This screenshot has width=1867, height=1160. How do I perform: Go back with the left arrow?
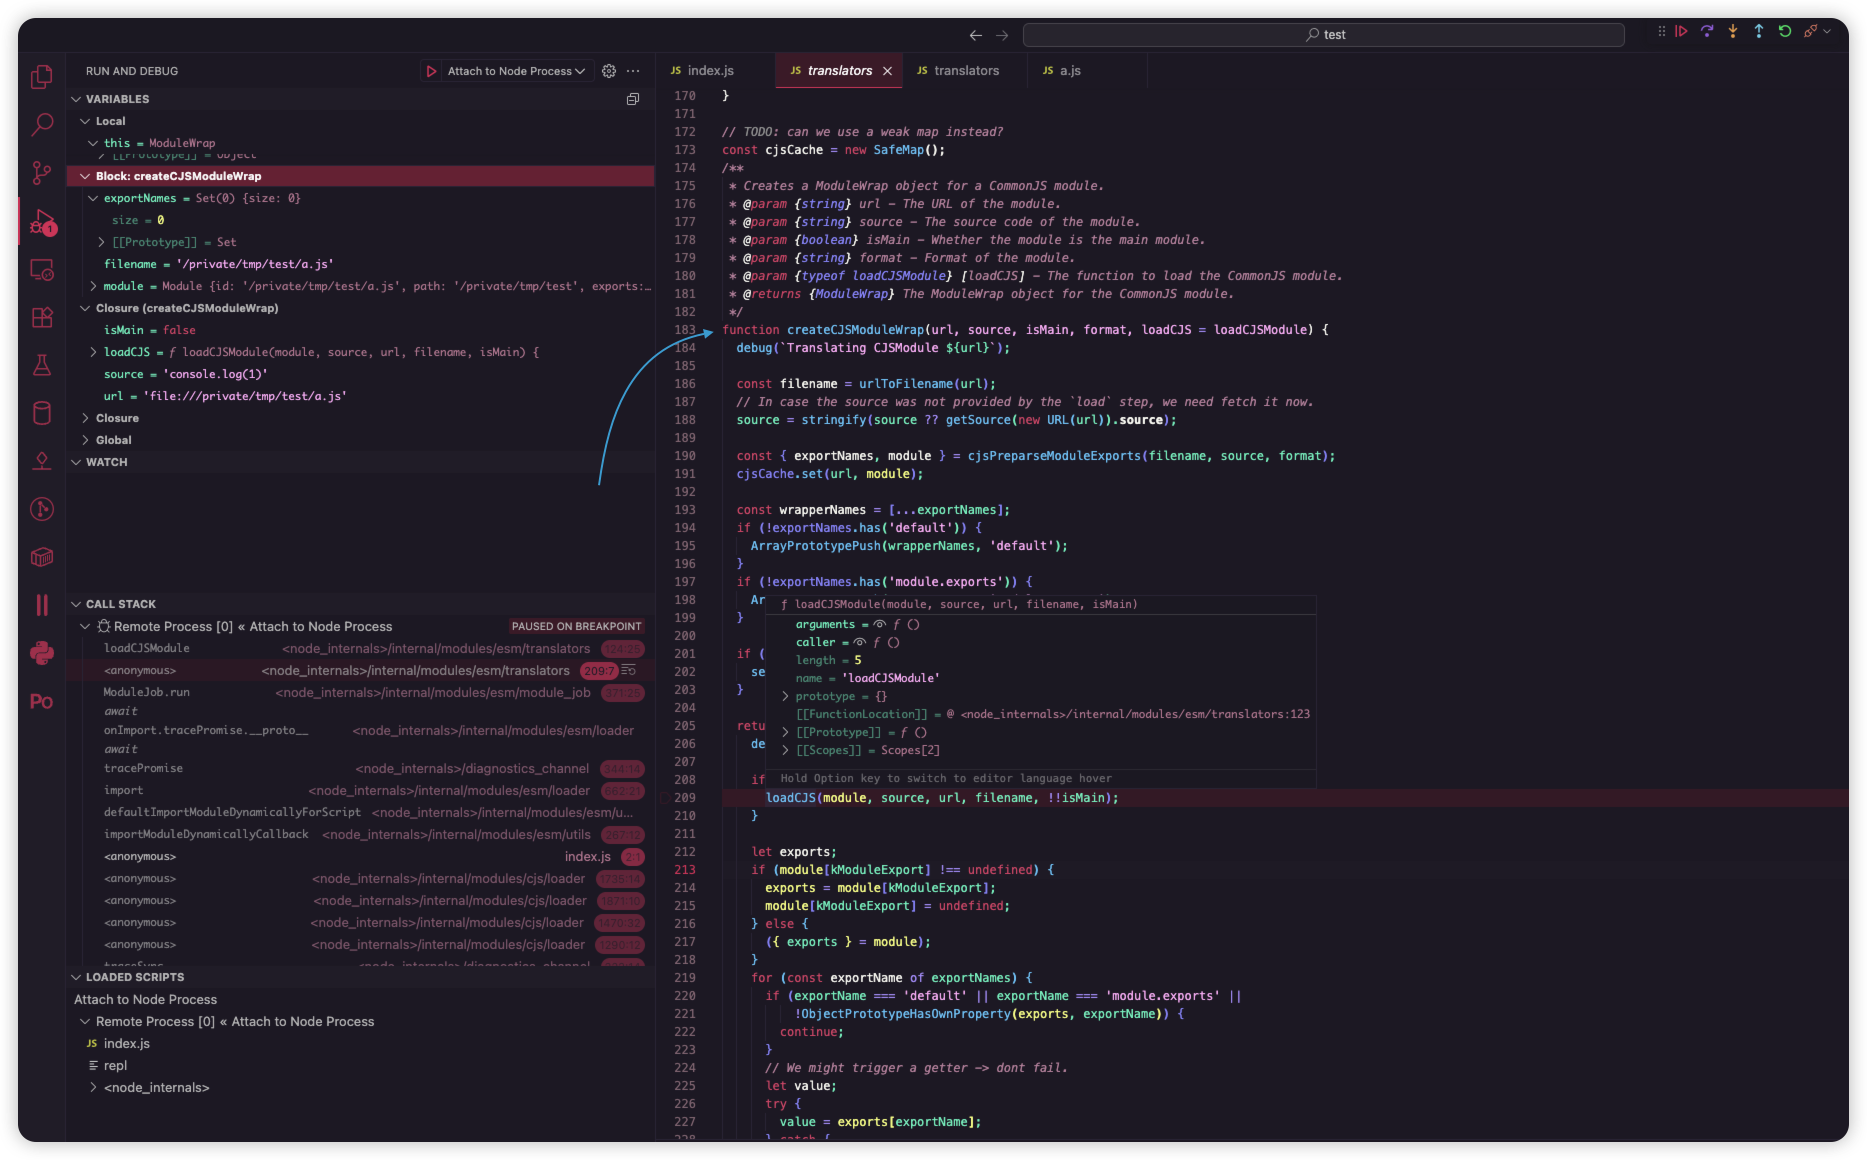point(976,35)
